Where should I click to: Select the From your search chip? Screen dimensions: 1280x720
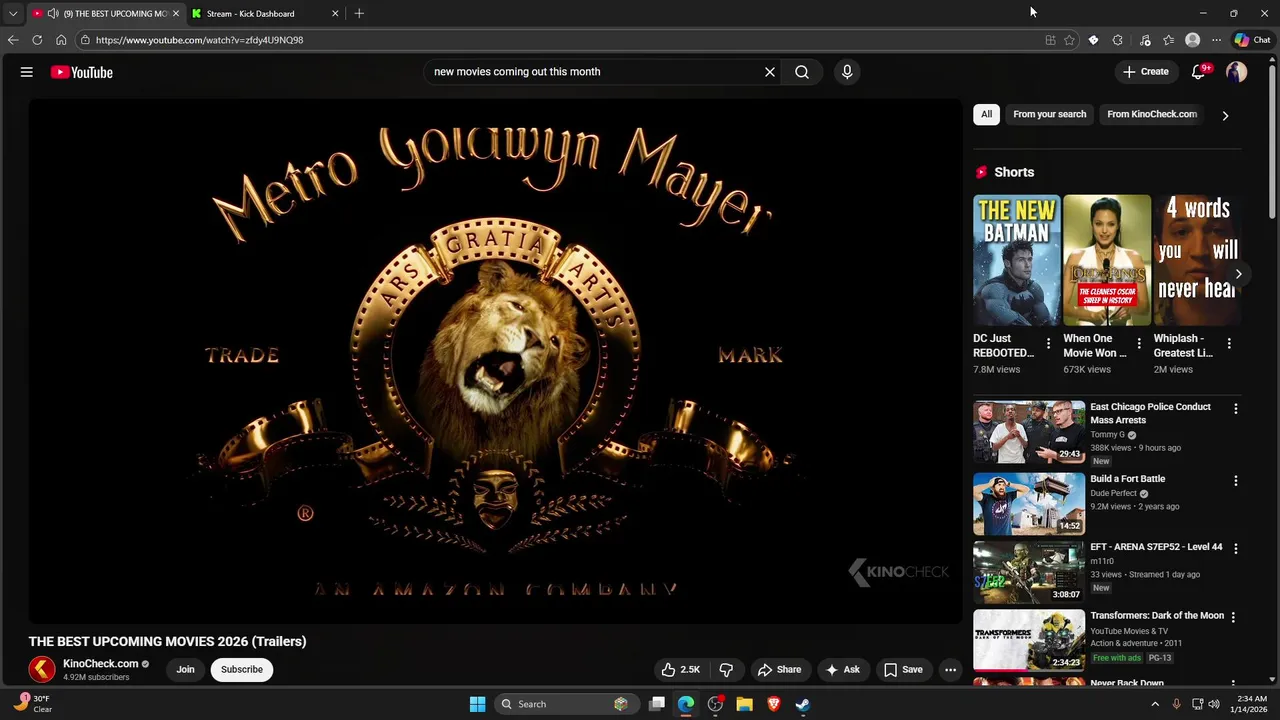tap(1049, 114)
